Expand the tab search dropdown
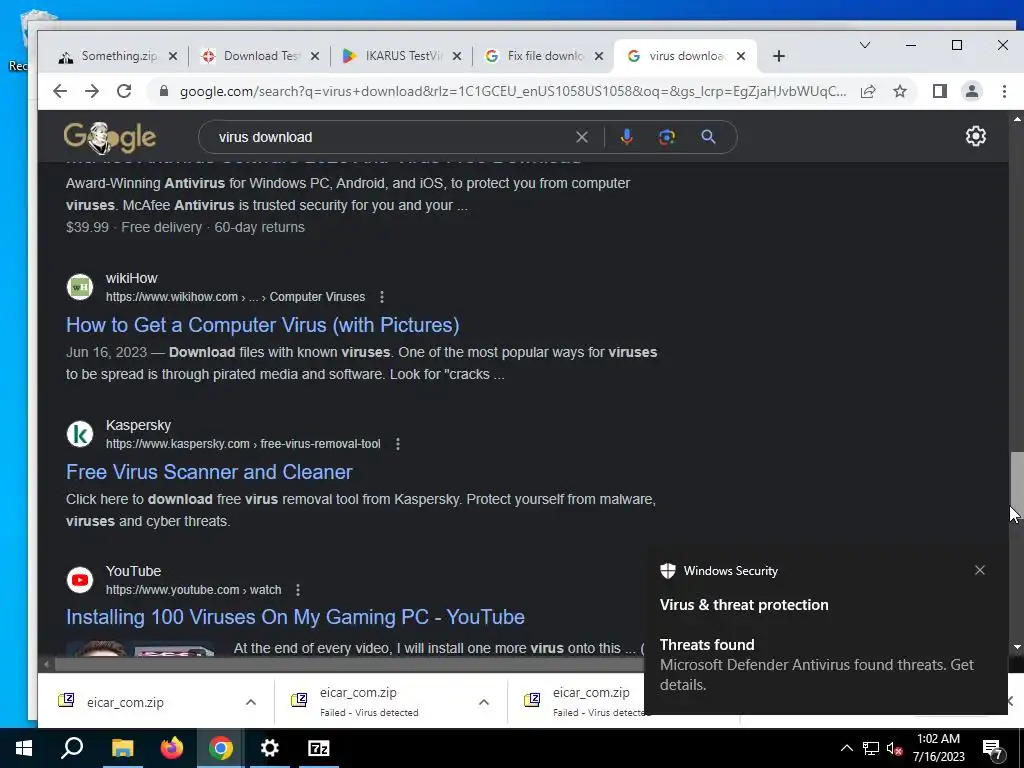The height and width of the screenshot is (768, 1024). pyautogui.click(x=865, y=45)
